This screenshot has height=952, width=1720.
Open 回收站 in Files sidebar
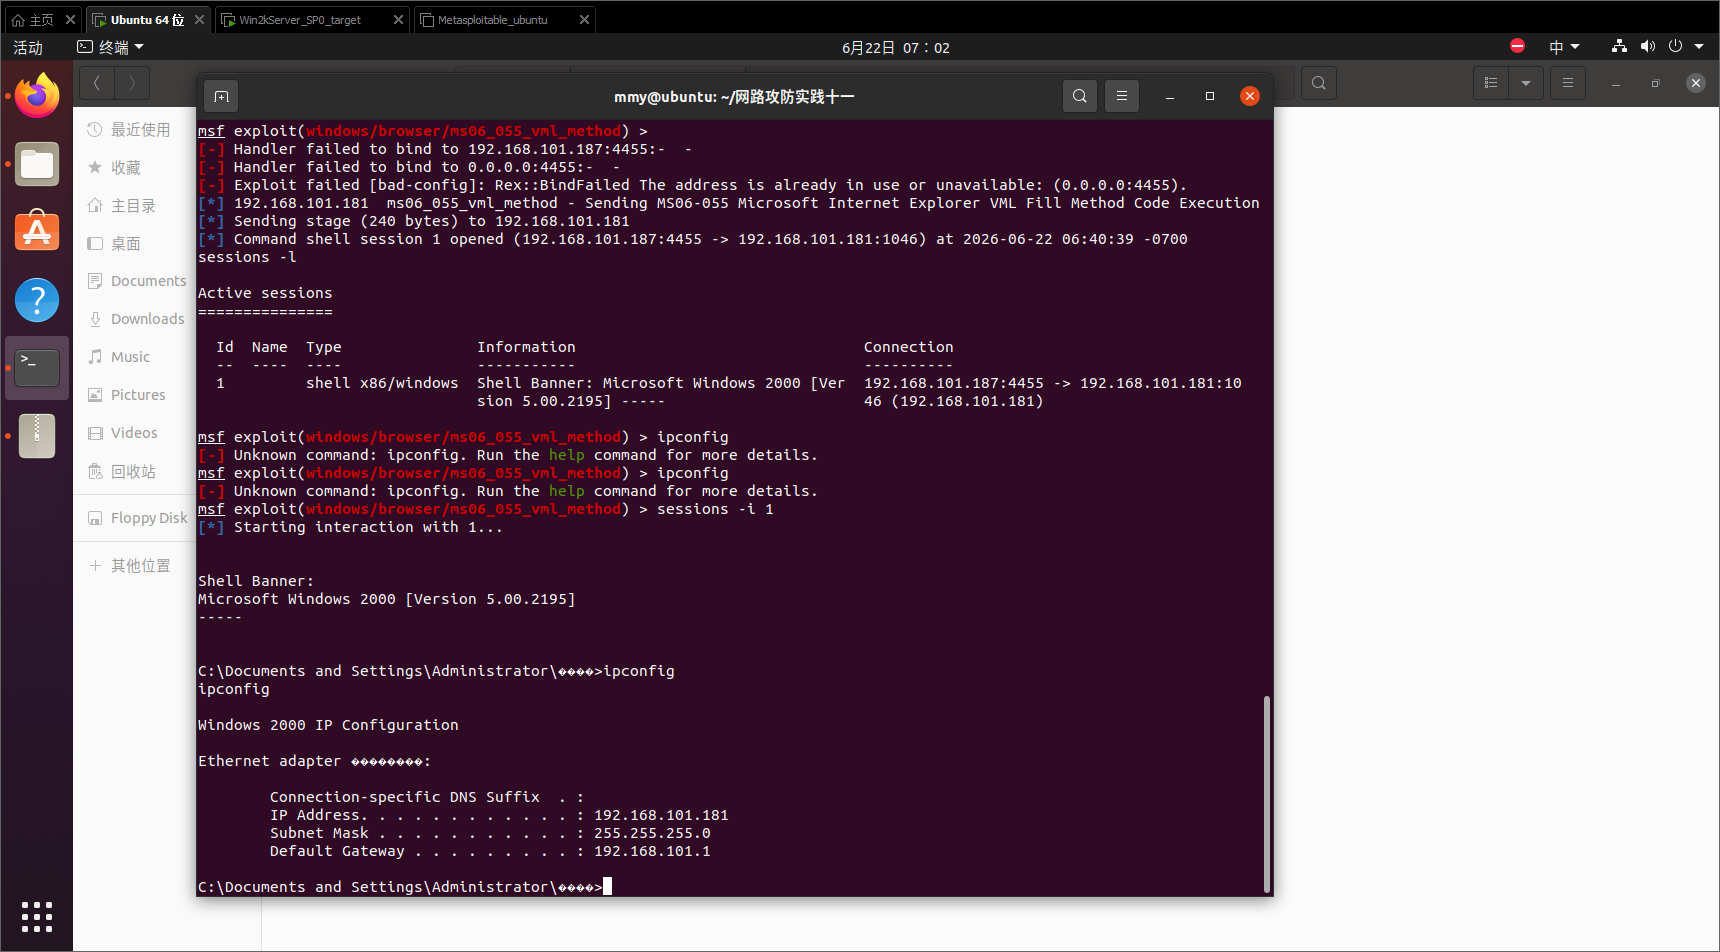coord(134,472)
